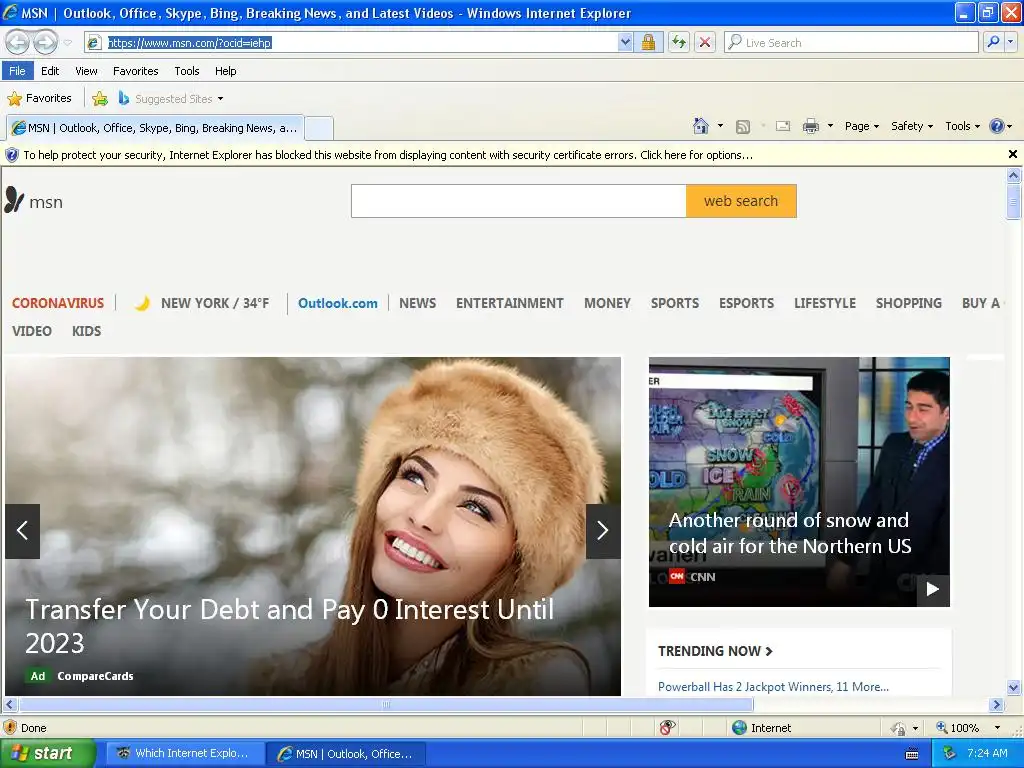Go to the NEWS section
This screenshot has width=1024, height=768.
point(417,303)
